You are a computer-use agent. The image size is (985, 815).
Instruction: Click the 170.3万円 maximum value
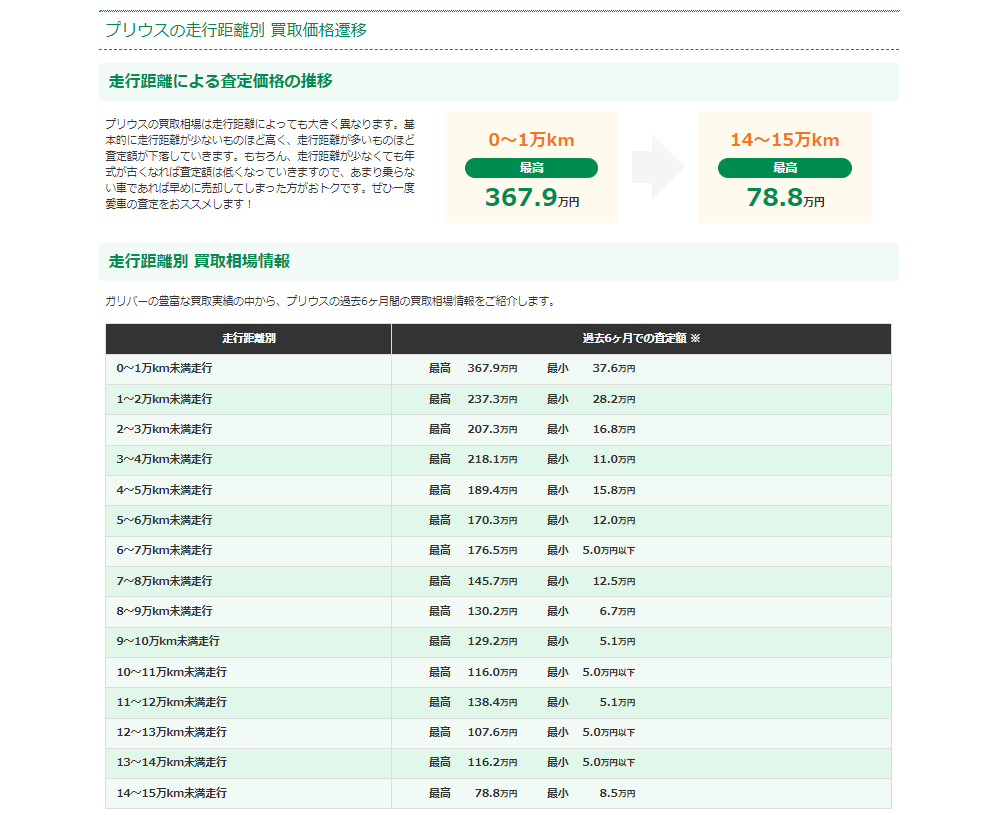[x=492, y=521]
